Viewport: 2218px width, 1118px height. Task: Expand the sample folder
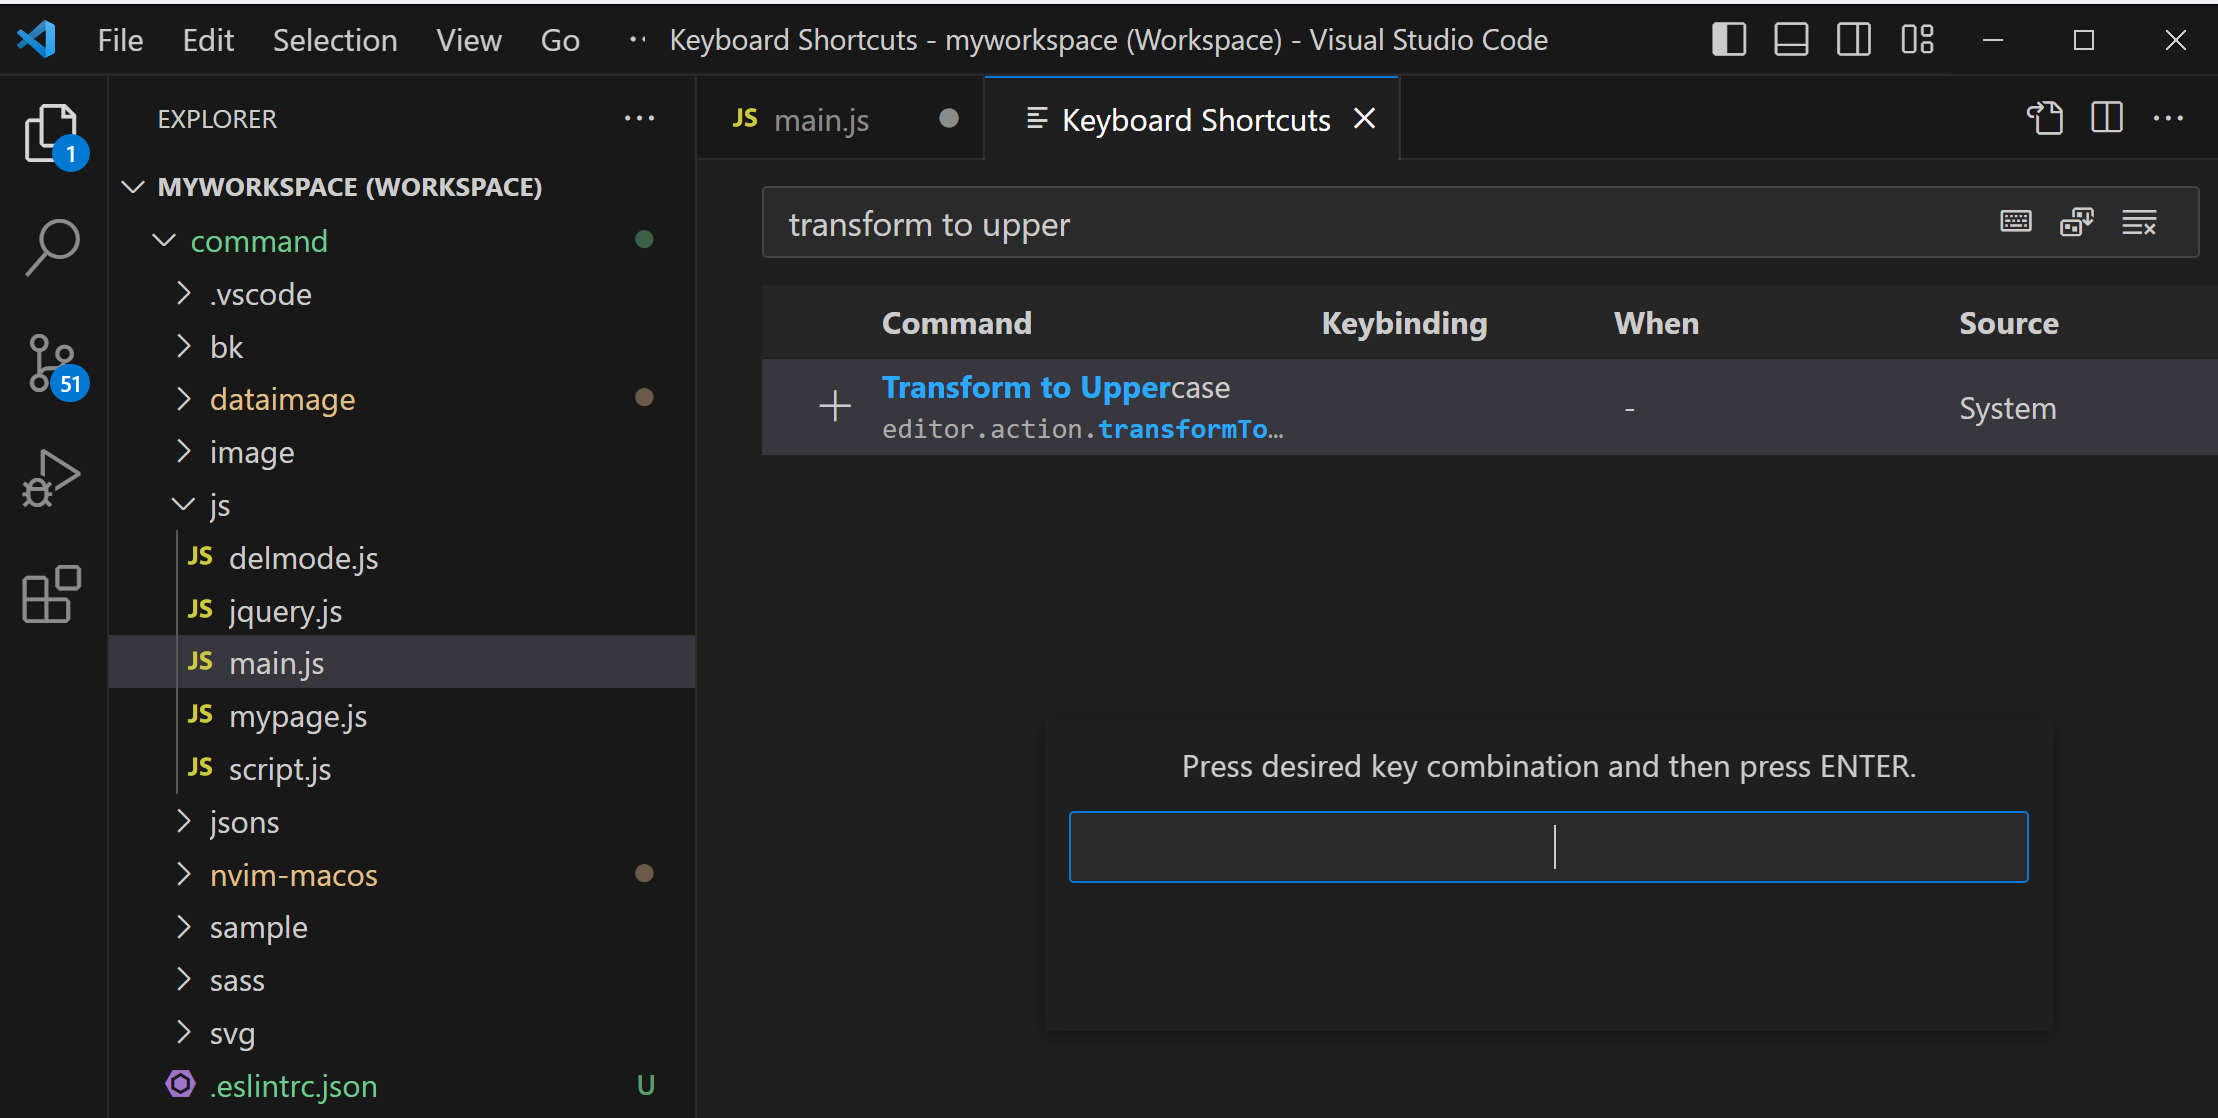[184, 927]
